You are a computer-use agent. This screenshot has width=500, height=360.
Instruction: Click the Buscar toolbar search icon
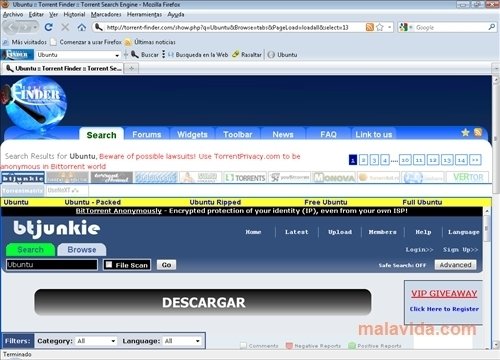(135, 54)
